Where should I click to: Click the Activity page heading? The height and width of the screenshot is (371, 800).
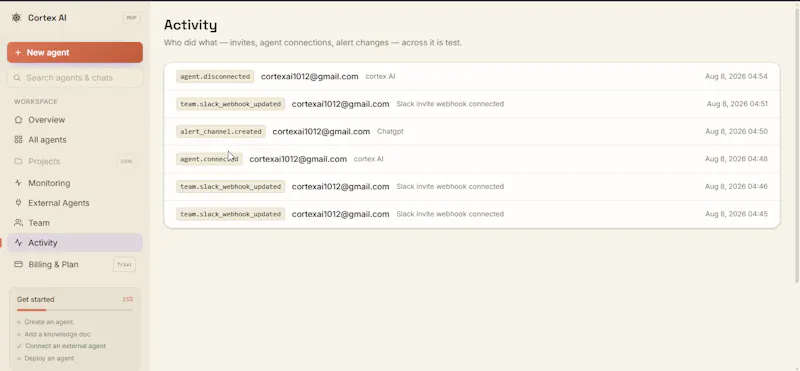[190, 25]
